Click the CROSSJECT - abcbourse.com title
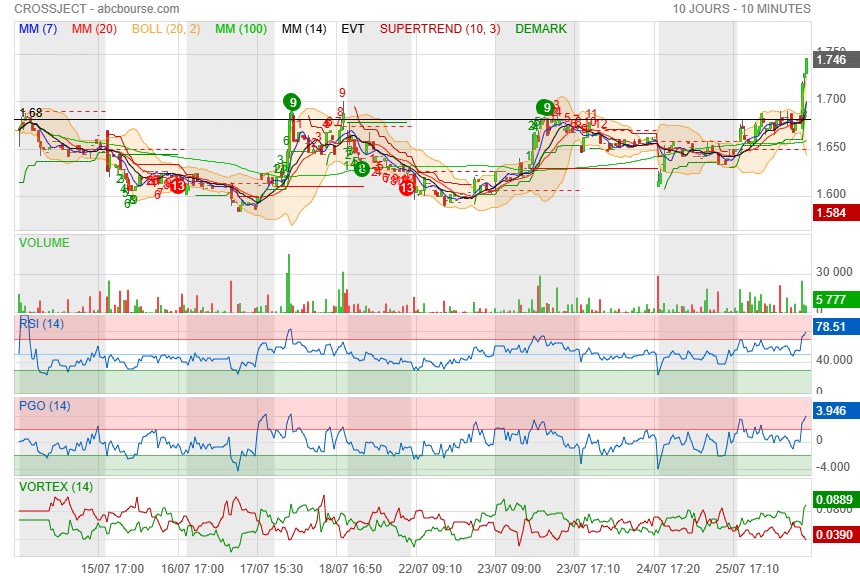This screenshot has width=860, height=579. coord(97,9)
